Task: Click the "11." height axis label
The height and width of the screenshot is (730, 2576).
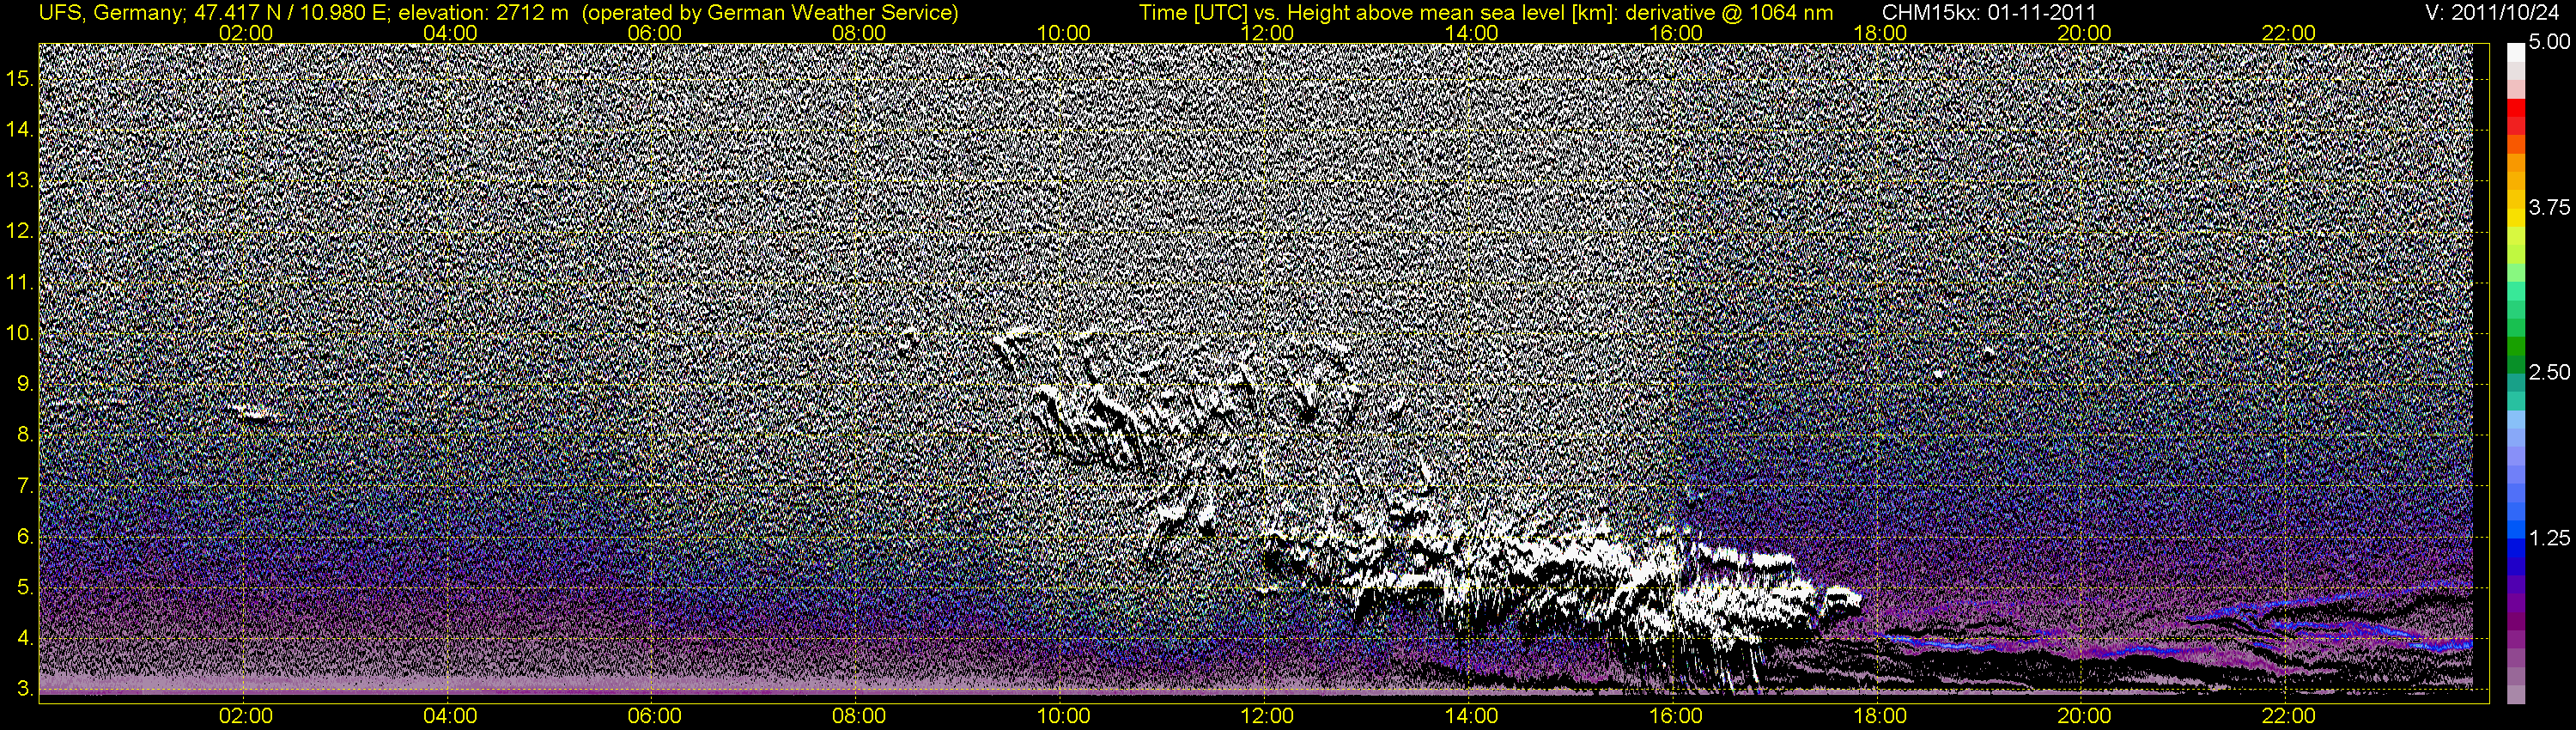Action: click(x=19, y=283)
